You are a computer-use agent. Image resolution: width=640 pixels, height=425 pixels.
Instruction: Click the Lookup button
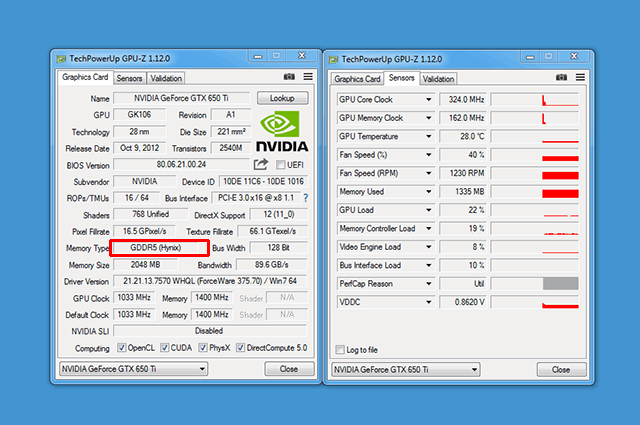(282, 98)
